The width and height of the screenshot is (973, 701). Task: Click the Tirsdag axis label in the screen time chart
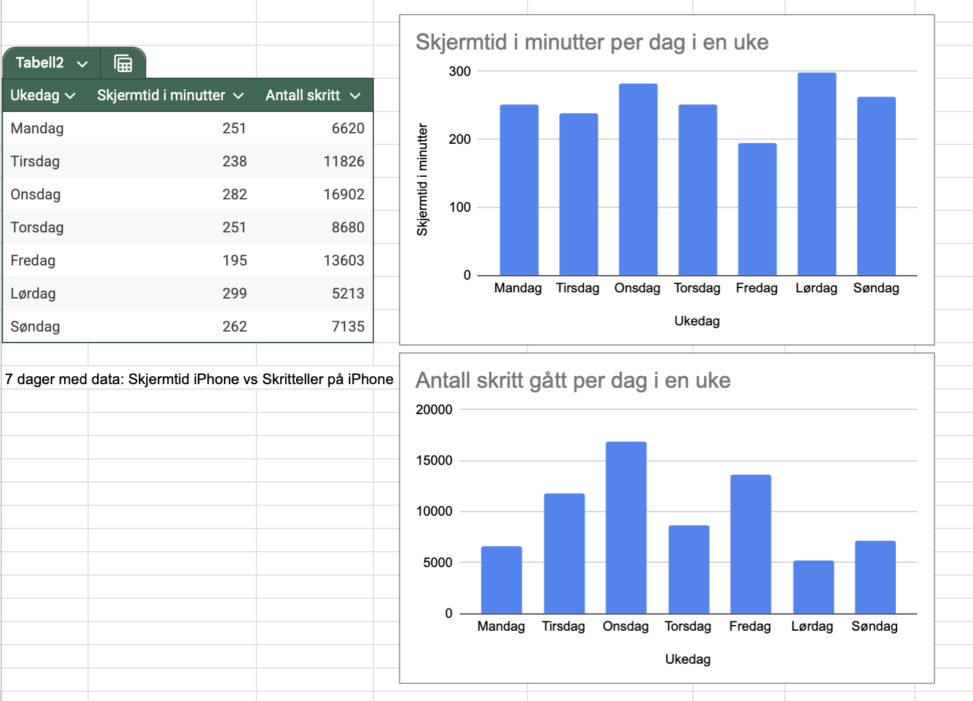tap(578, 288)
